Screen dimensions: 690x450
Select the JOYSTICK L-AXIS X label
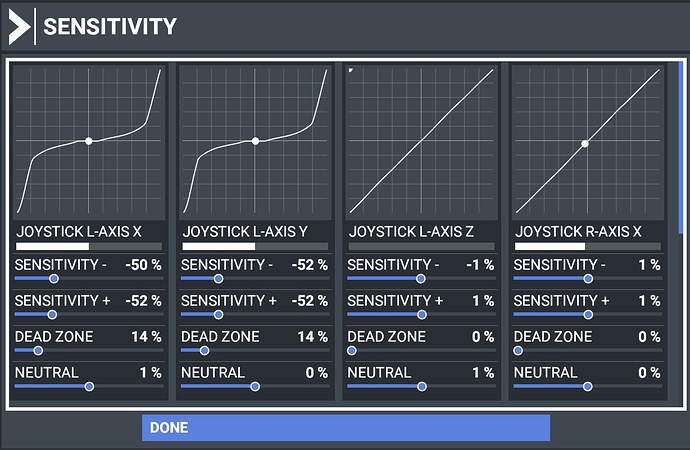click(x=79, y=232)
